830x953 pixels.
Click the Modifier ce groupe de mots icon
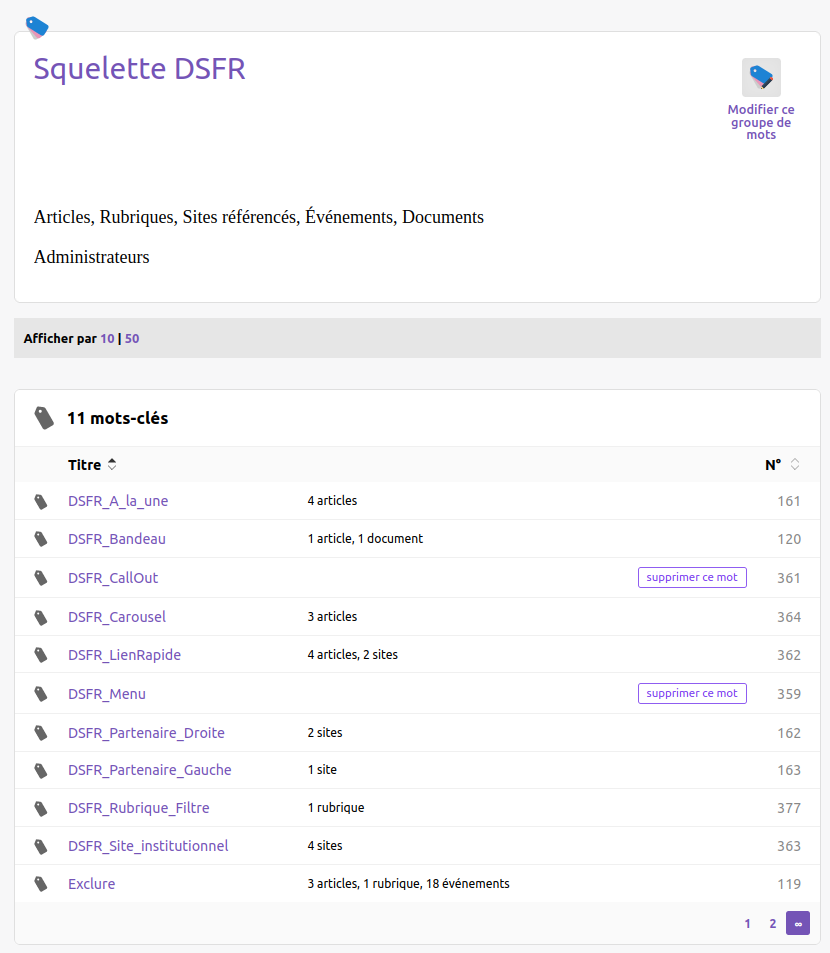(761, 78)
